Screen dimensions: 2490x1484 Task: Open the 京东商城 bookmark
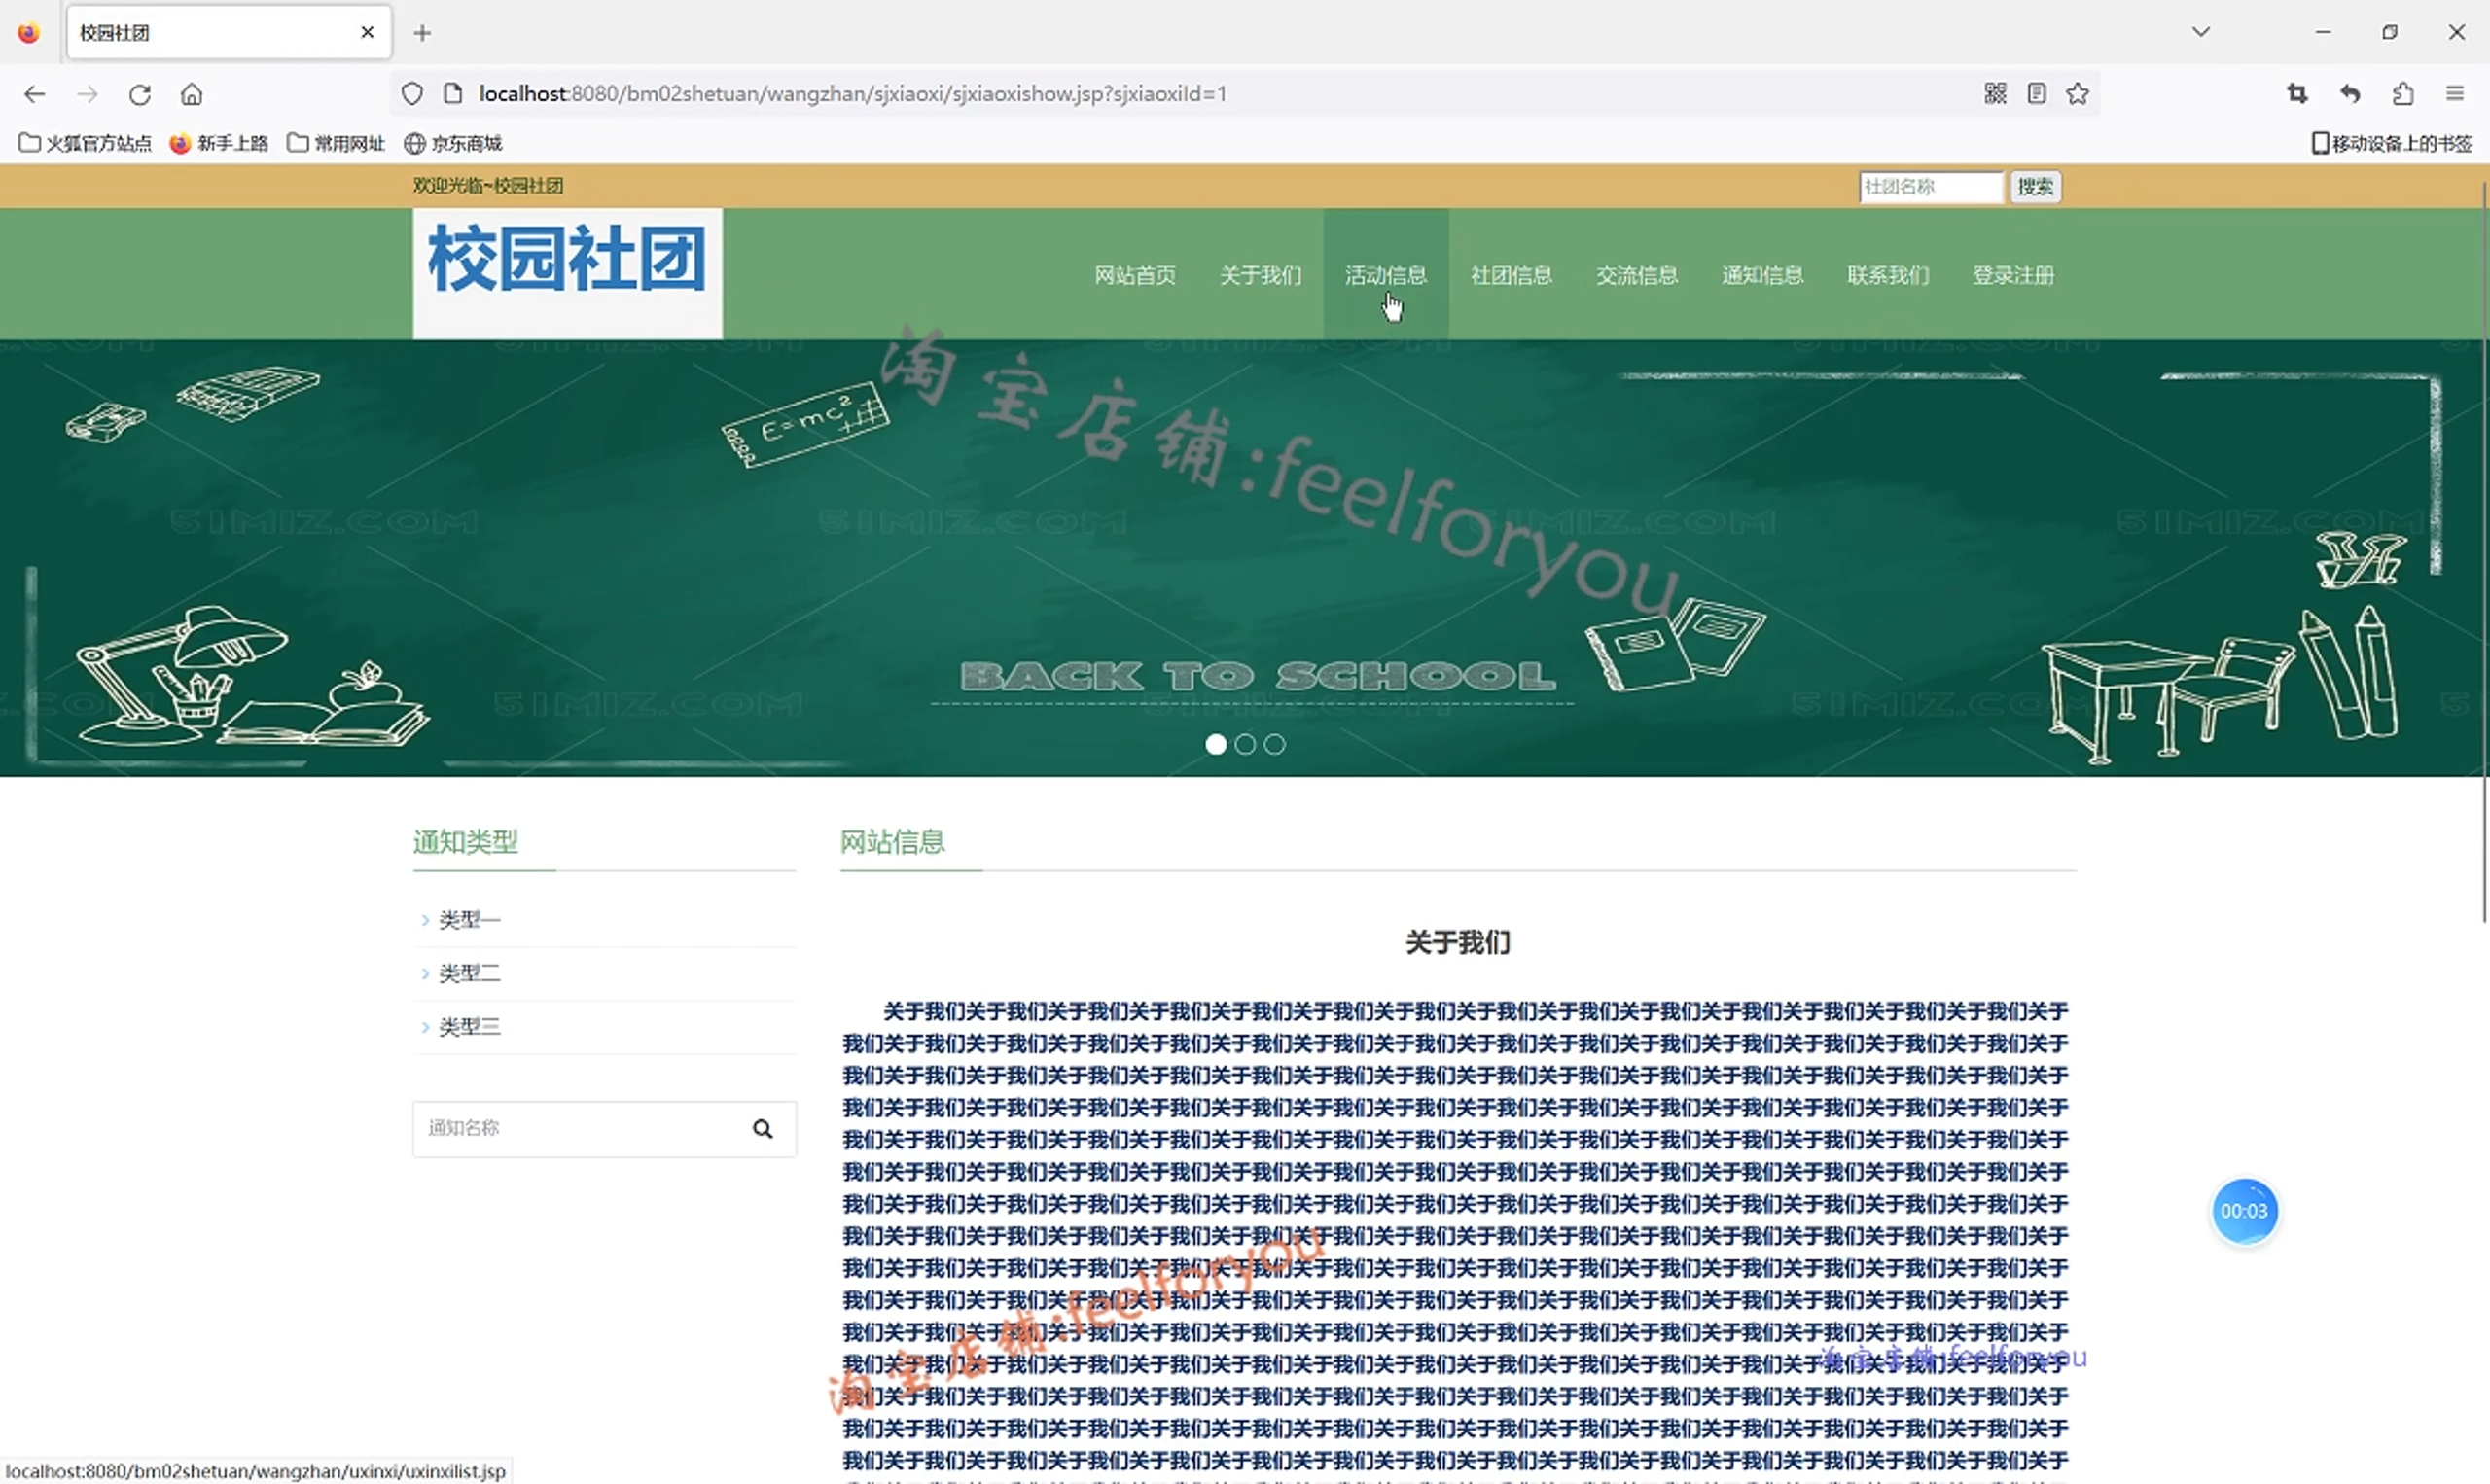[x=453, y=143]
